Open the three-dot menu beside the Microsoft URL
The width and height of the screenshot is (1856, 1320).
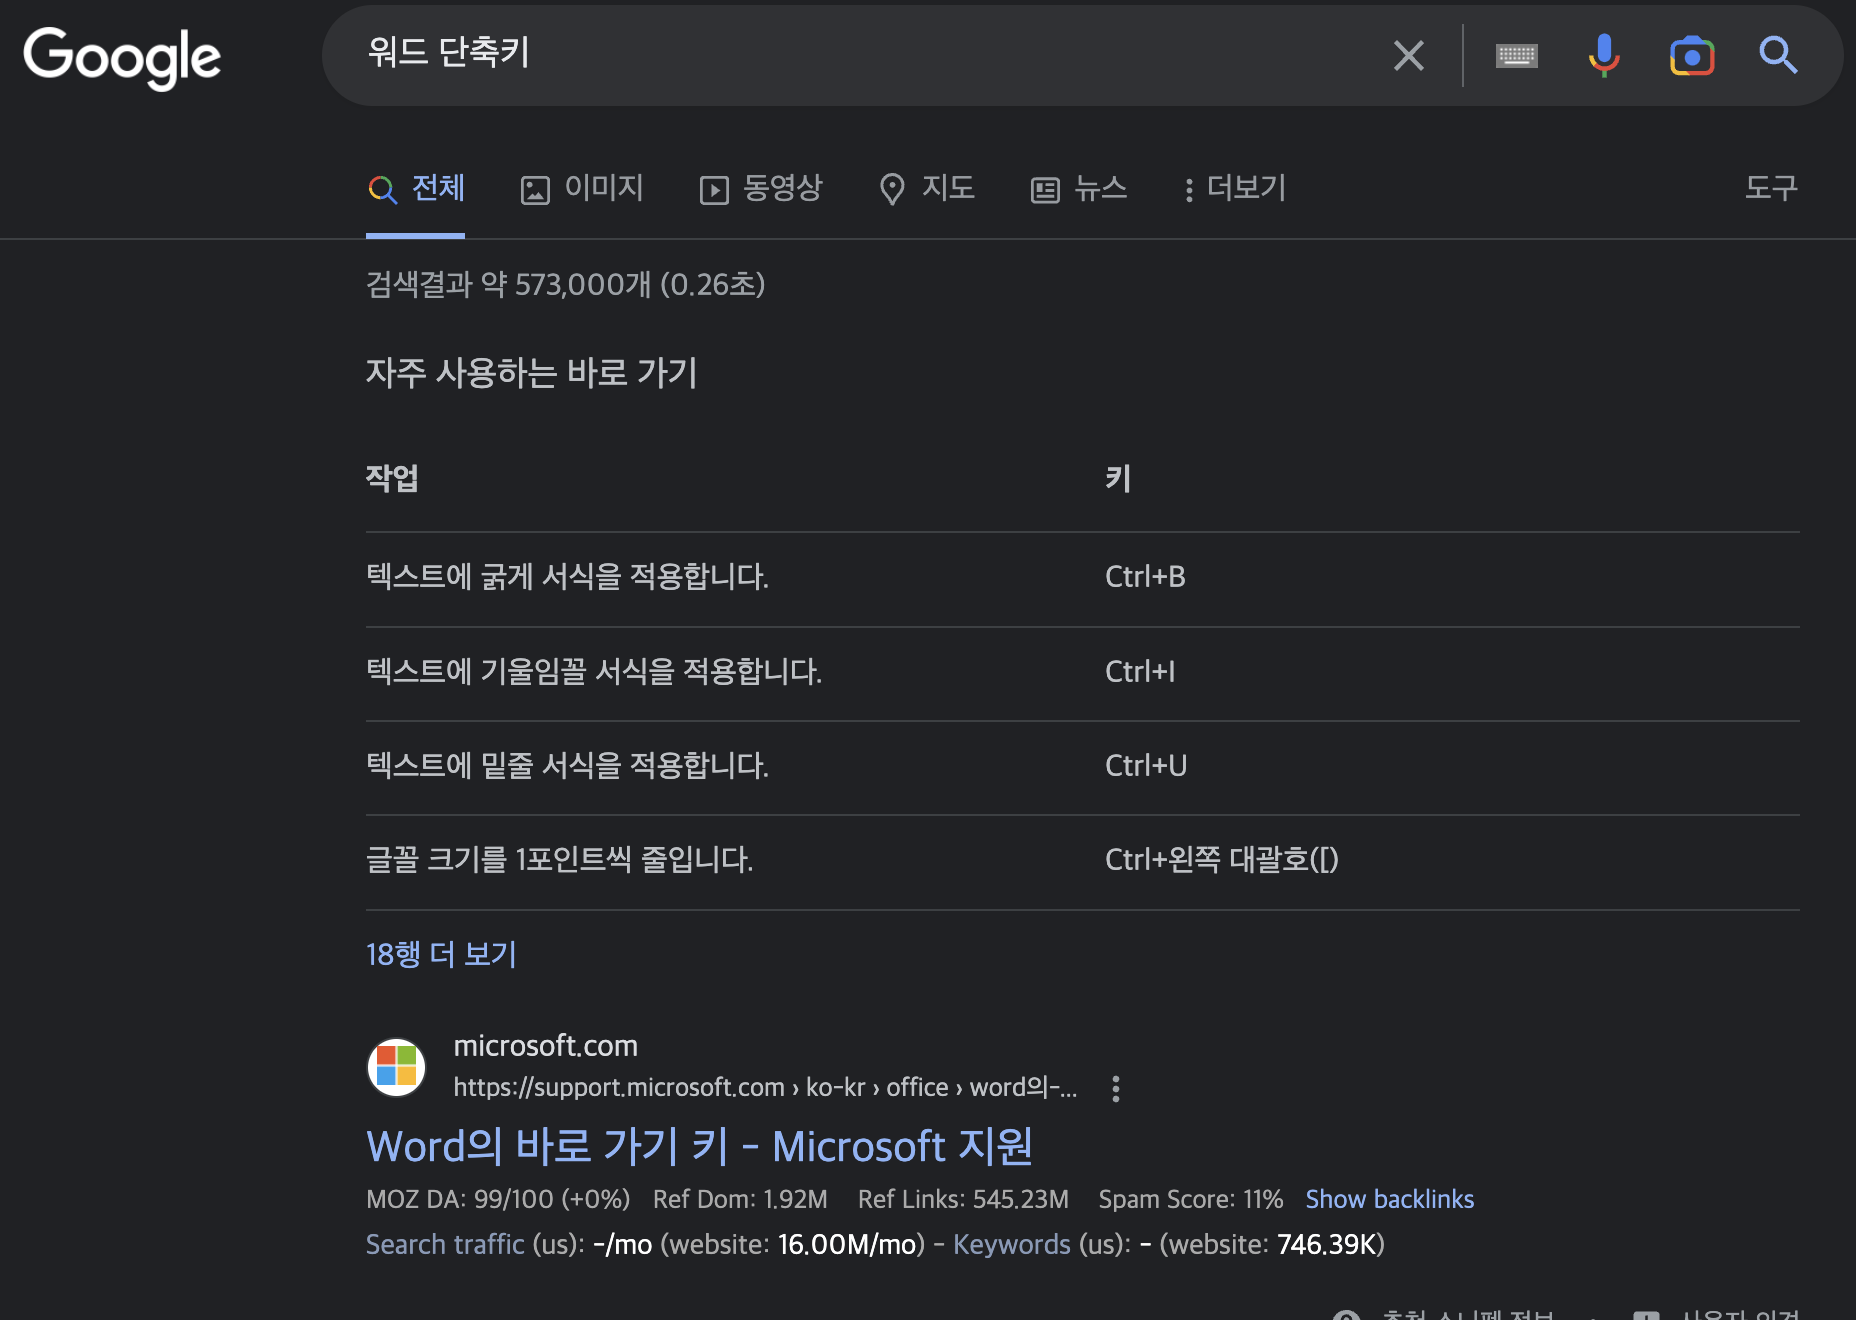[1114, 1088]
